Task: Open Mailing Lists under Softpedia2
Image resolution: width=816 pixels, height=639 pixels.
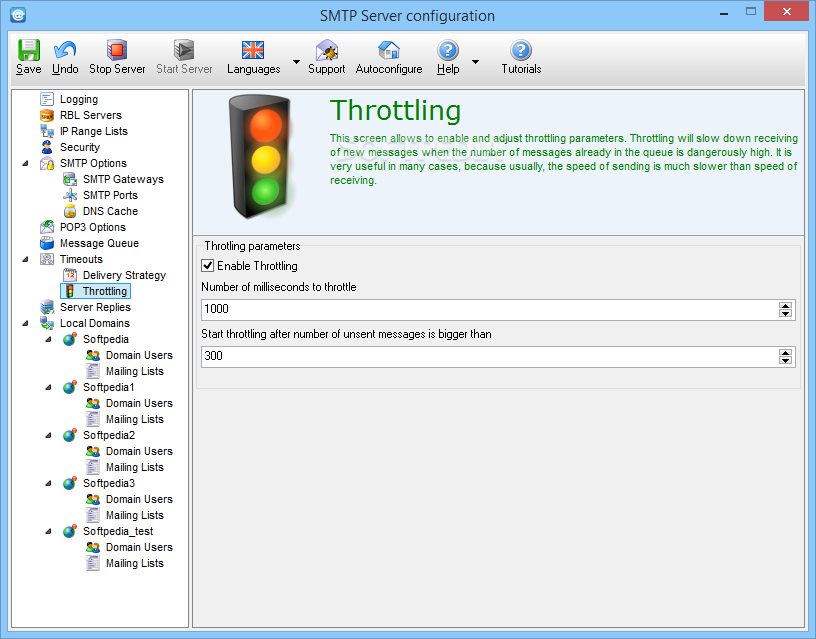Action: 135,467
